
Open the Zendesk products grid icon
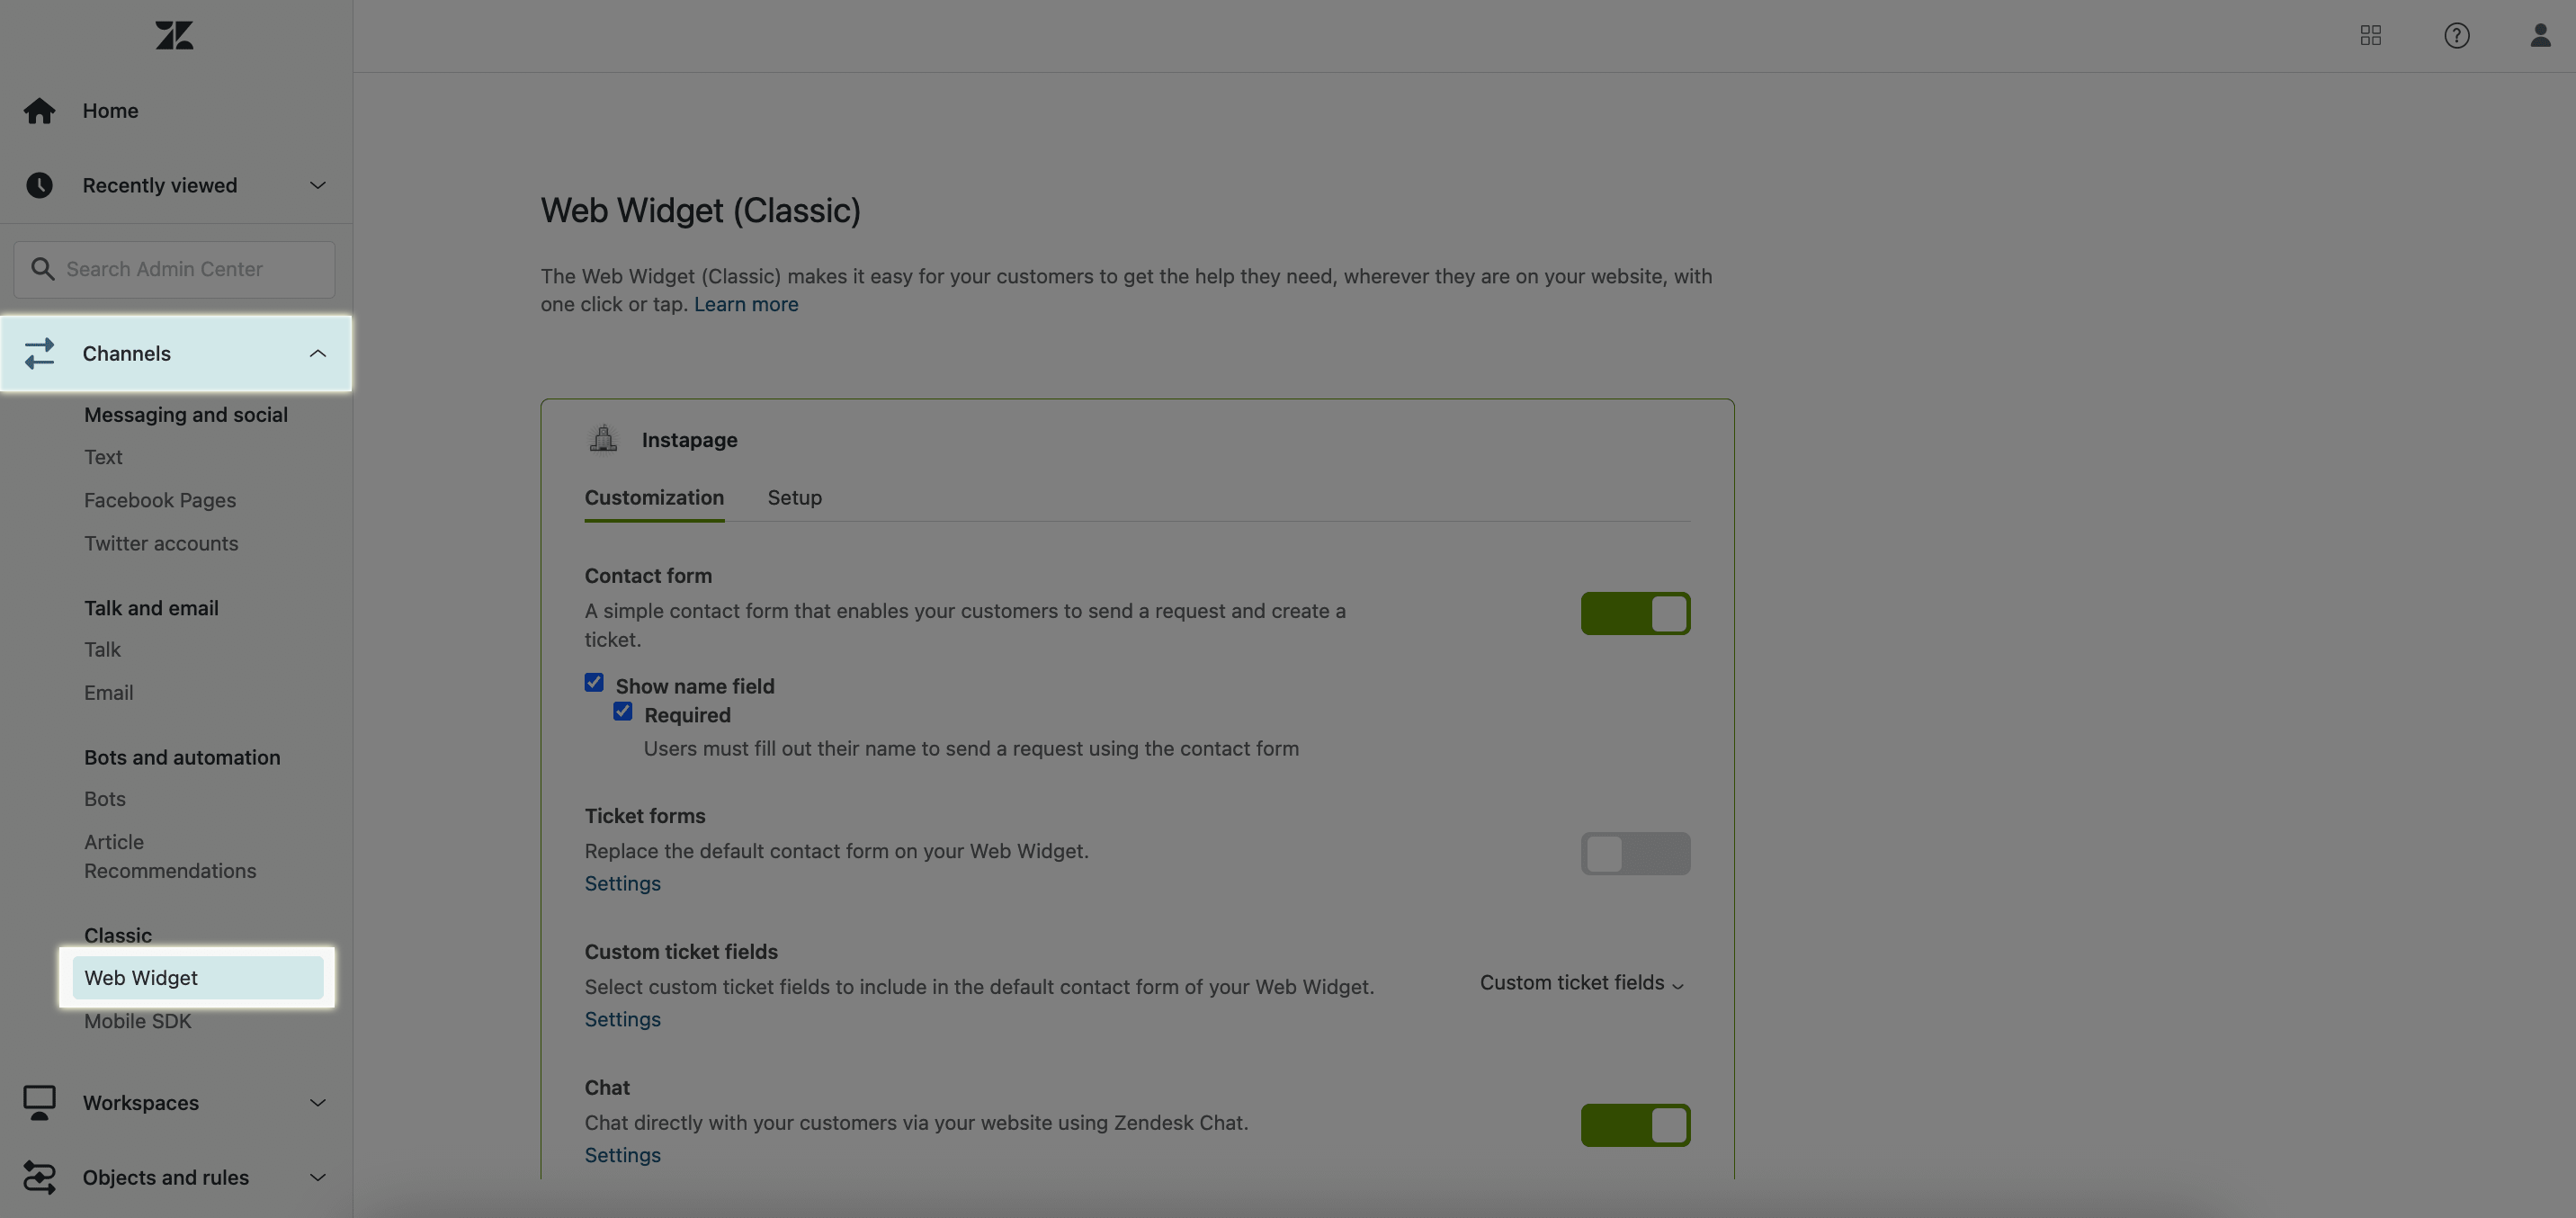pyautogui.click(x=2370, y=36)
